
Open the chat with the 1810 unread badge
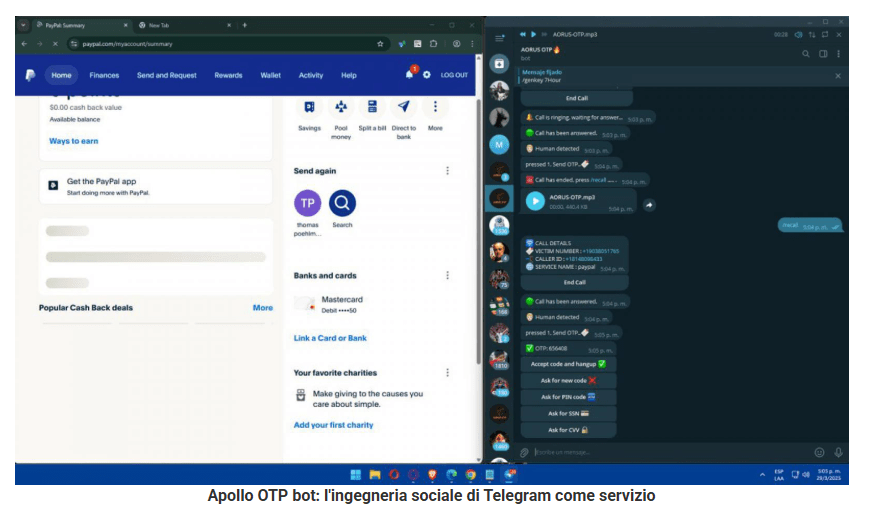click(500, 359)
